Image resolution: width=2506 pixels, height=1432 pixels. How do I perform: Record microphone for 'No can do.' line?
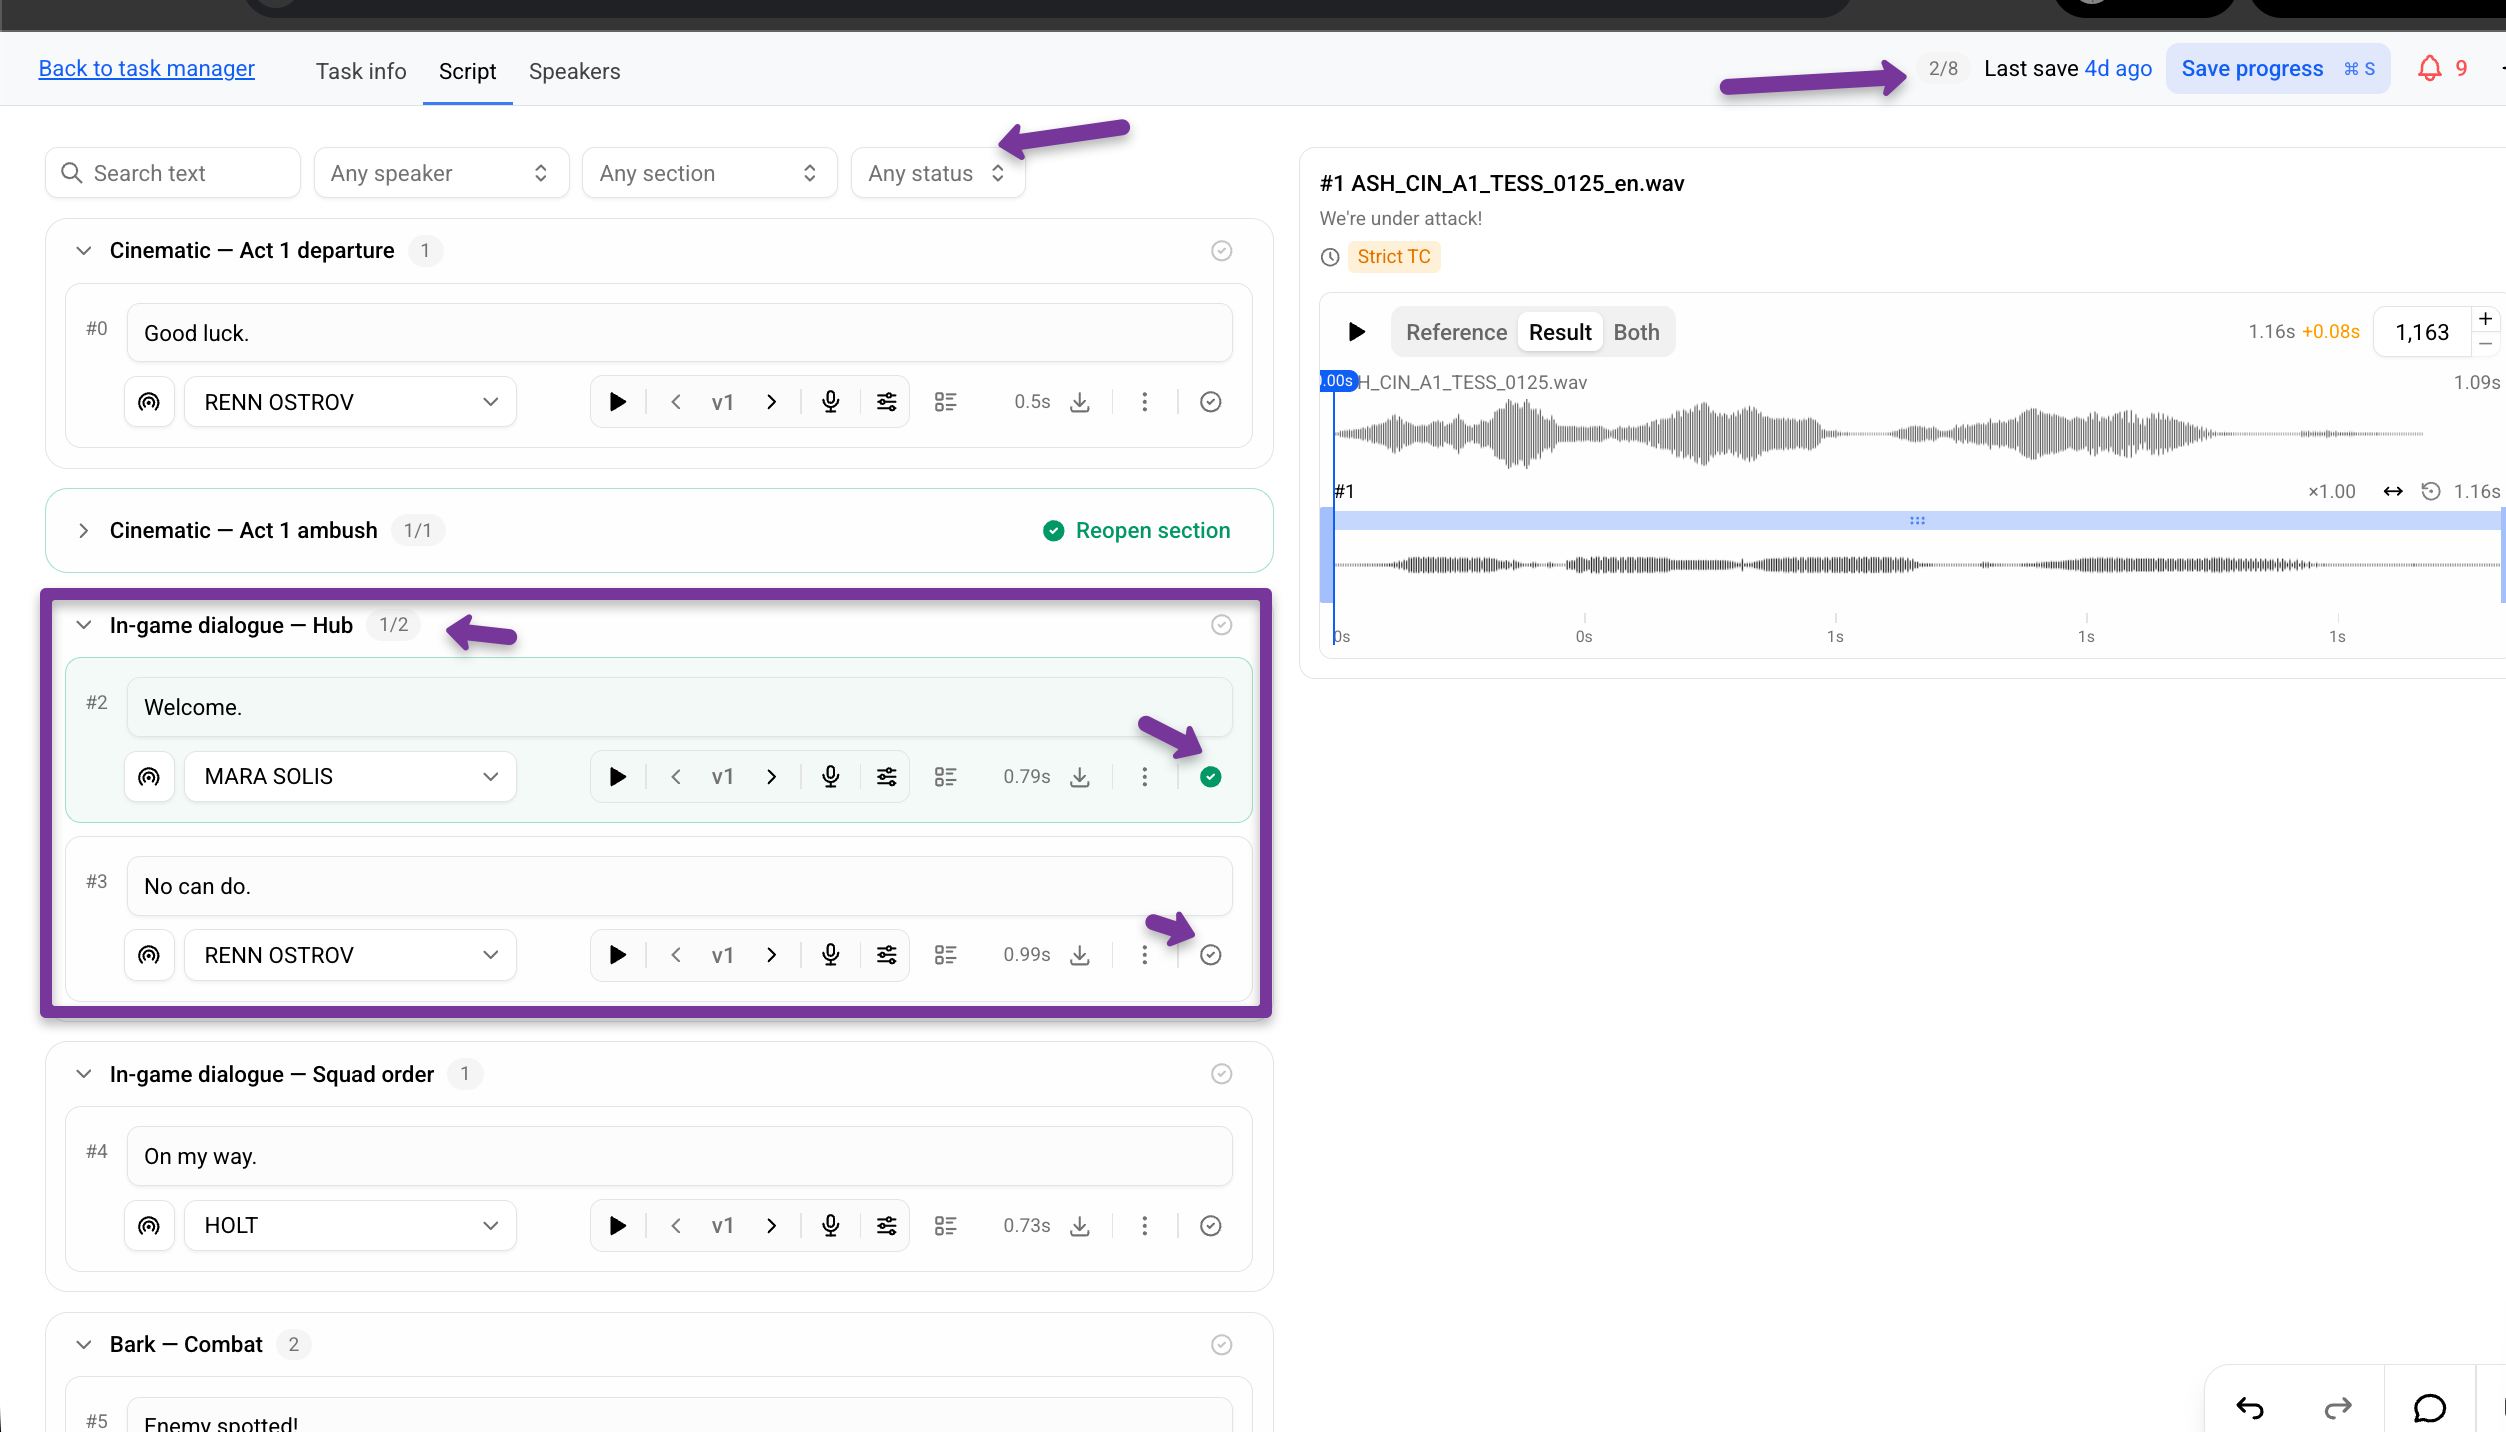[x=830, y=955]
